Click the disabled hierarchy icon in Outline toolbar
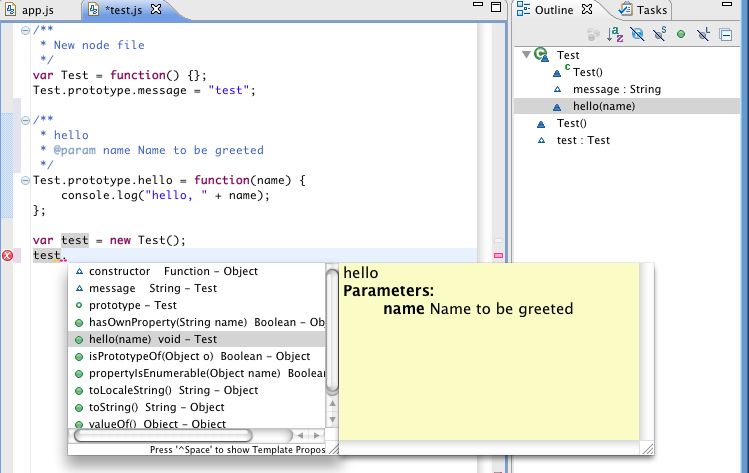 pos(593,34)
